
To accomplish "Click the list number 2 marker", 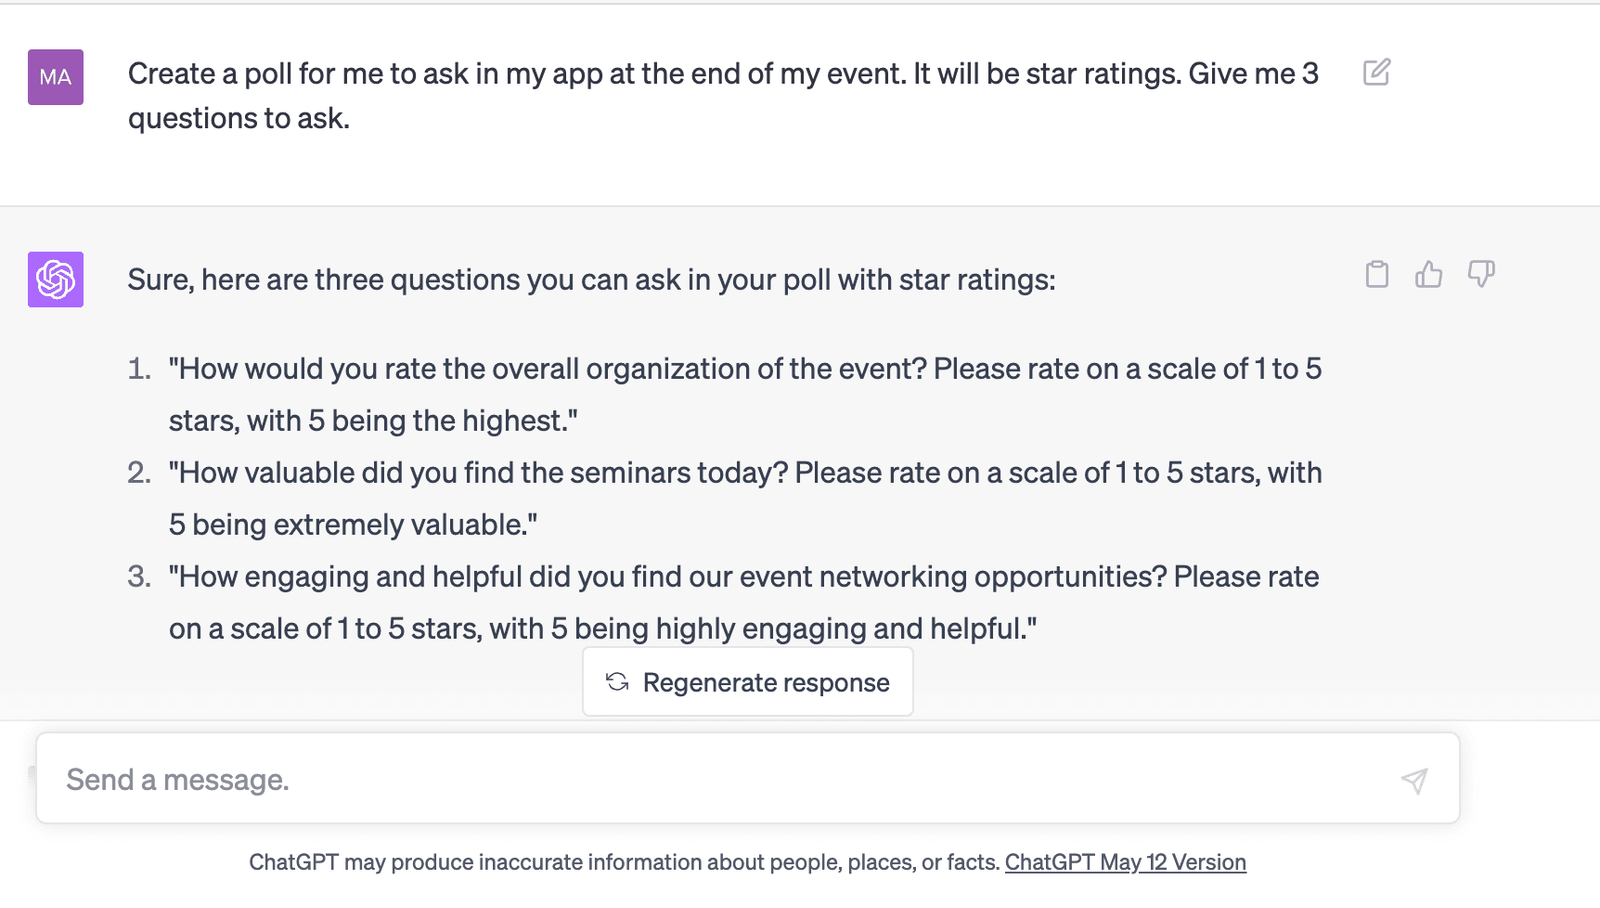I will point(139,473).
